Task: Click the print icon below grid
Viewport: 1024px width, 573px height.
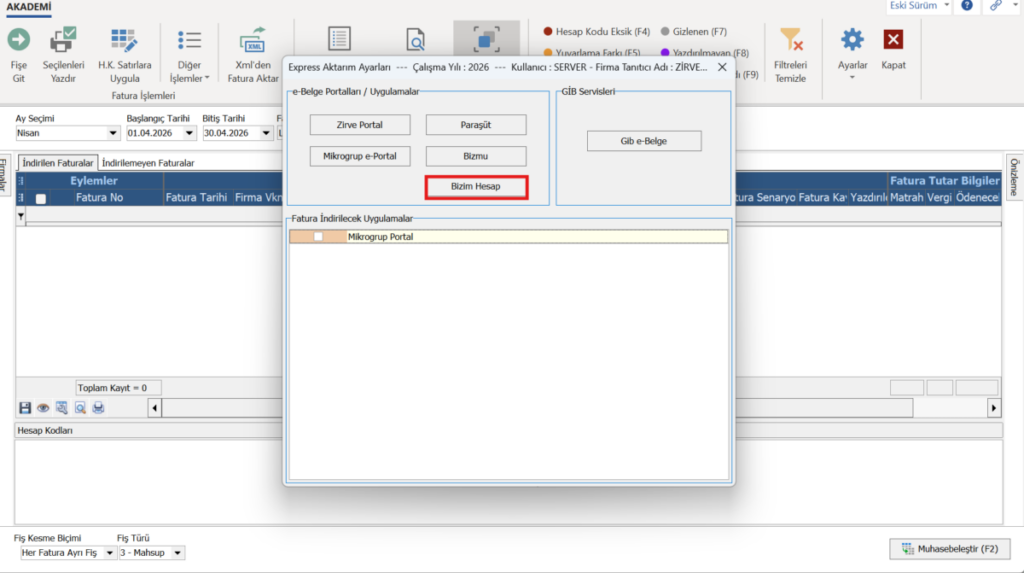Action: pyautogui.click(x=98, y=408)
